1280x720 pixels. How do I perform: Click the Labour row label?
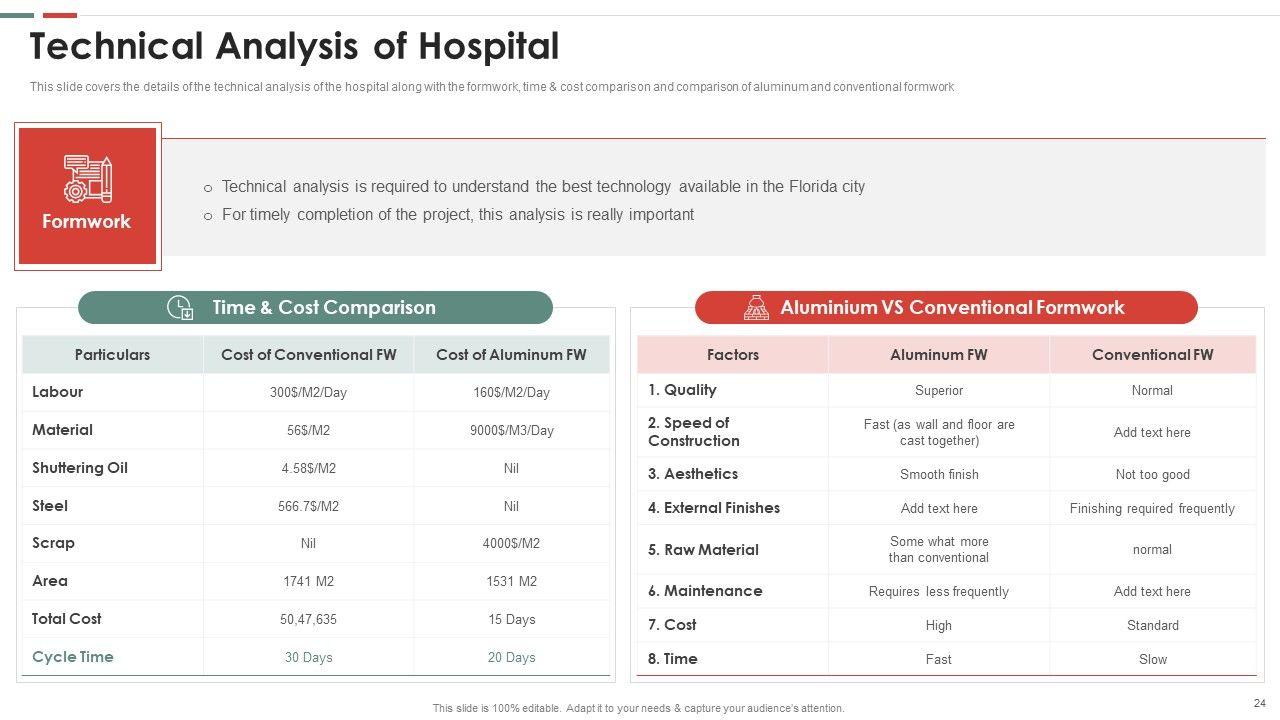[58, 392]
